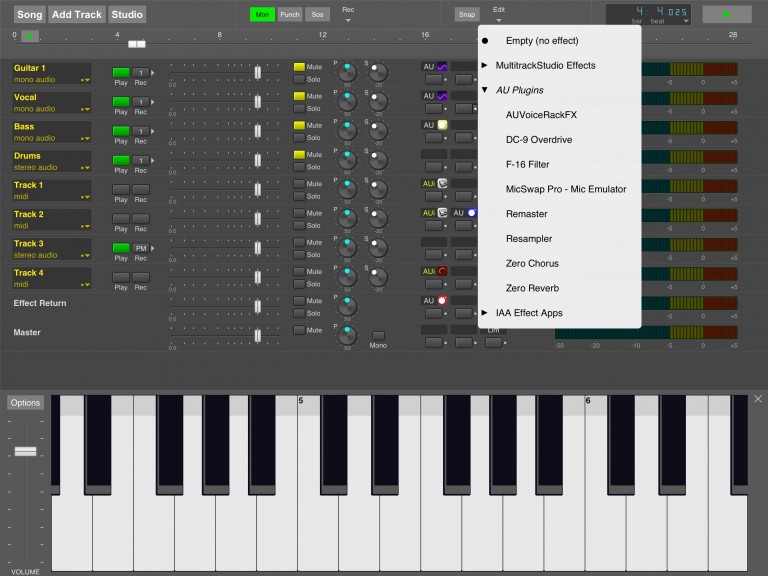Open the AUi instrument icon on Track 1
This screenshot has height=576, width=768.
tap(442, 184)
